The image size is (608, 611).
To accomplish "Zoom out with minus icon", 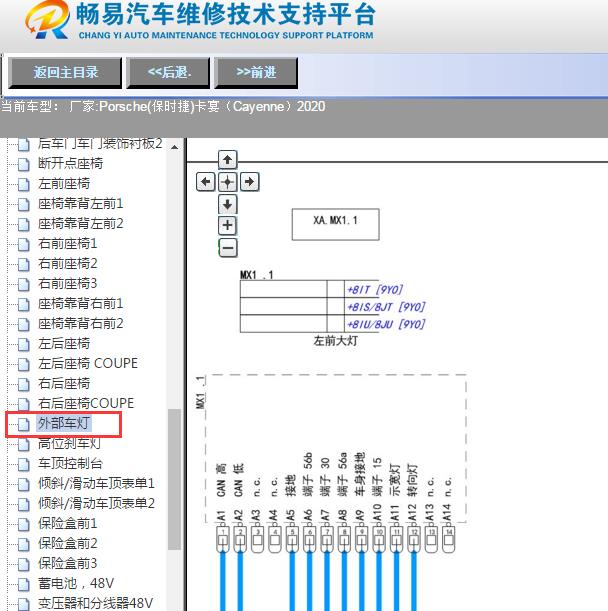I will pyautogui.click(x=228, y=248).
